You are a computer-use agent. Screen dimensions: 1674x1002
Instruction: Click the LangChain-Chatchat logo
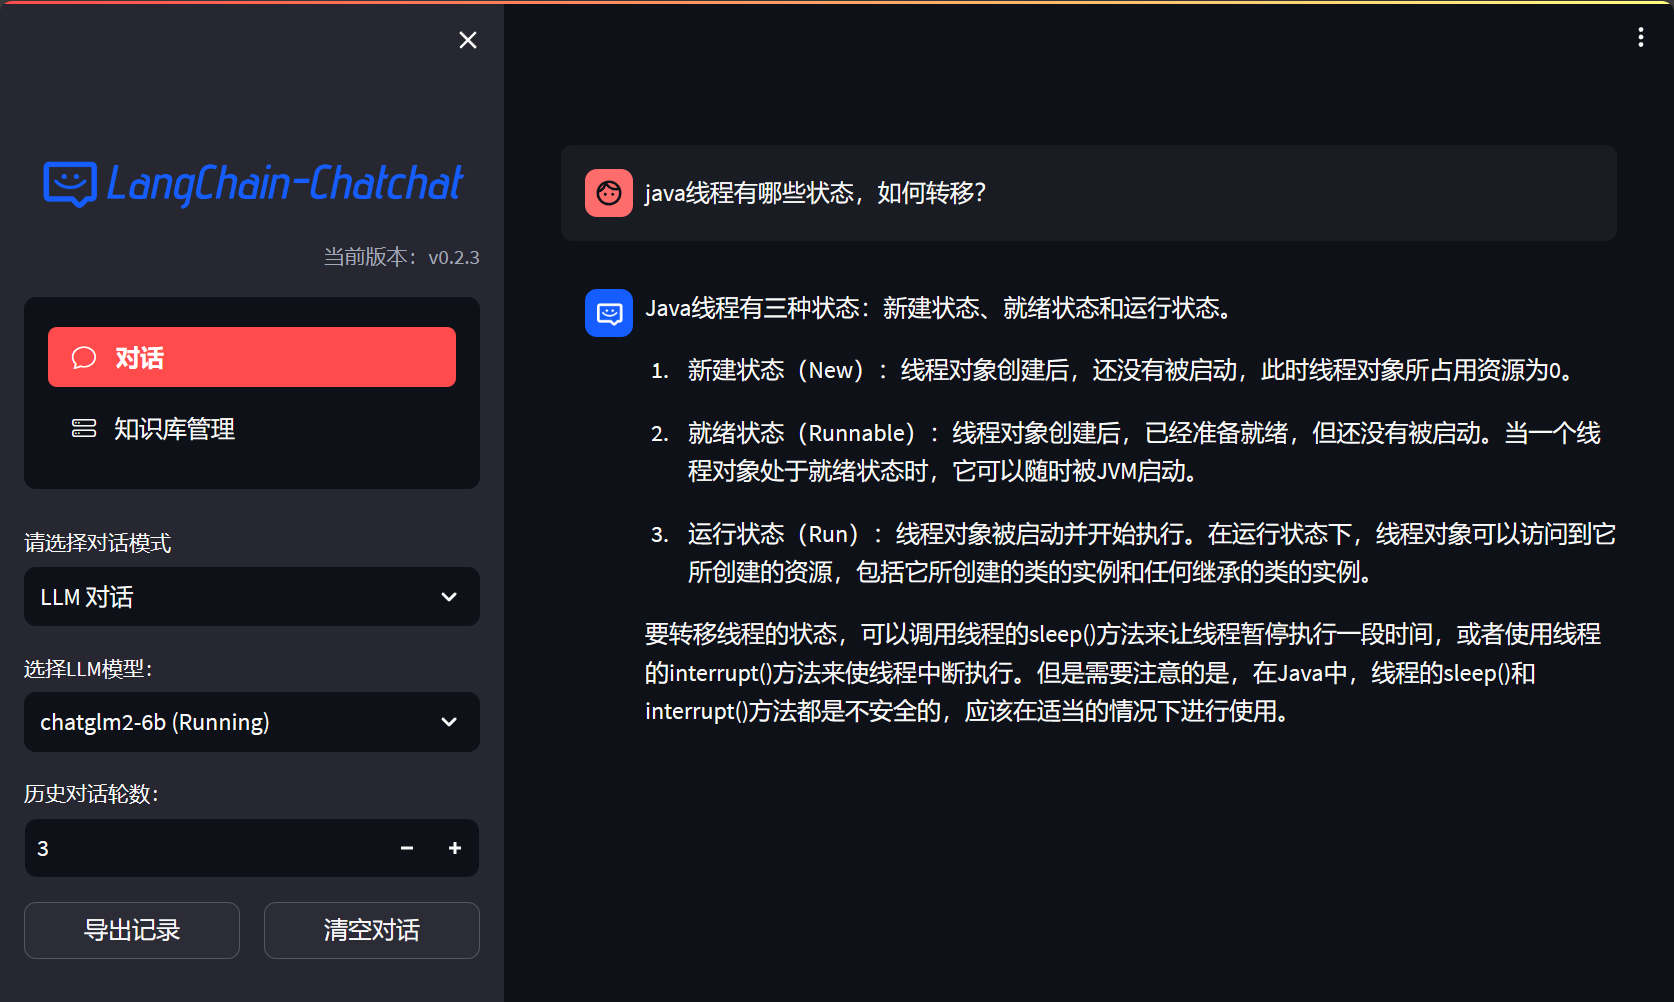point(253,184)
